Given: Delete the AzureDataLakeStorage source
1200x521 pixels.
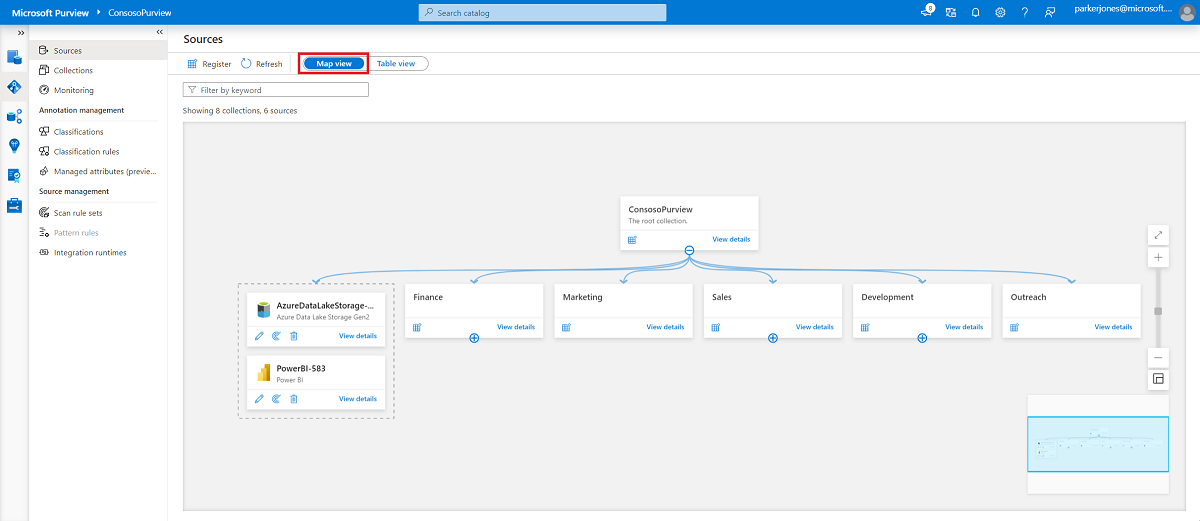Looking at the screenshot, I should (x=294, y=336).
